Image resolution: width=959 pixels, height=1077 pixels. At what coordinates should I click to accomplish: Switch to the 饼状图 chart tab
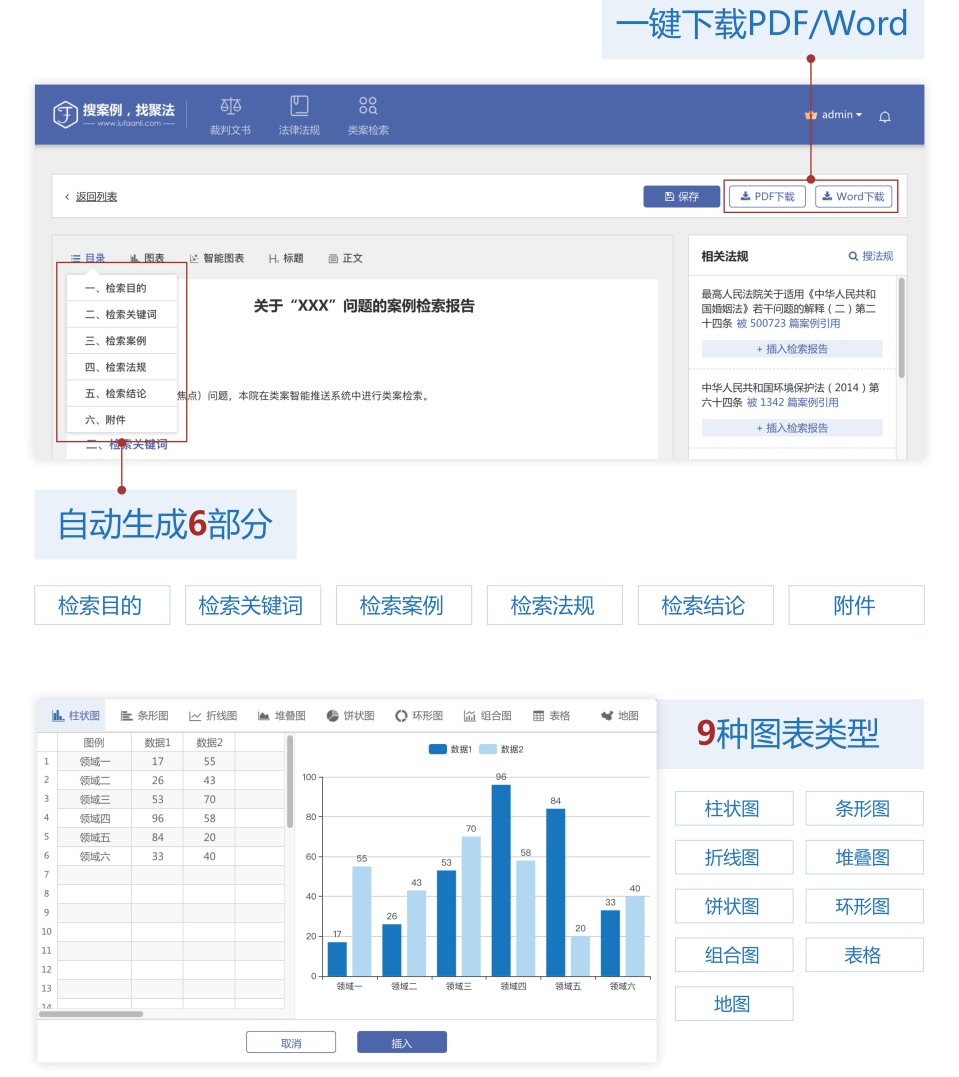(350, 716)
